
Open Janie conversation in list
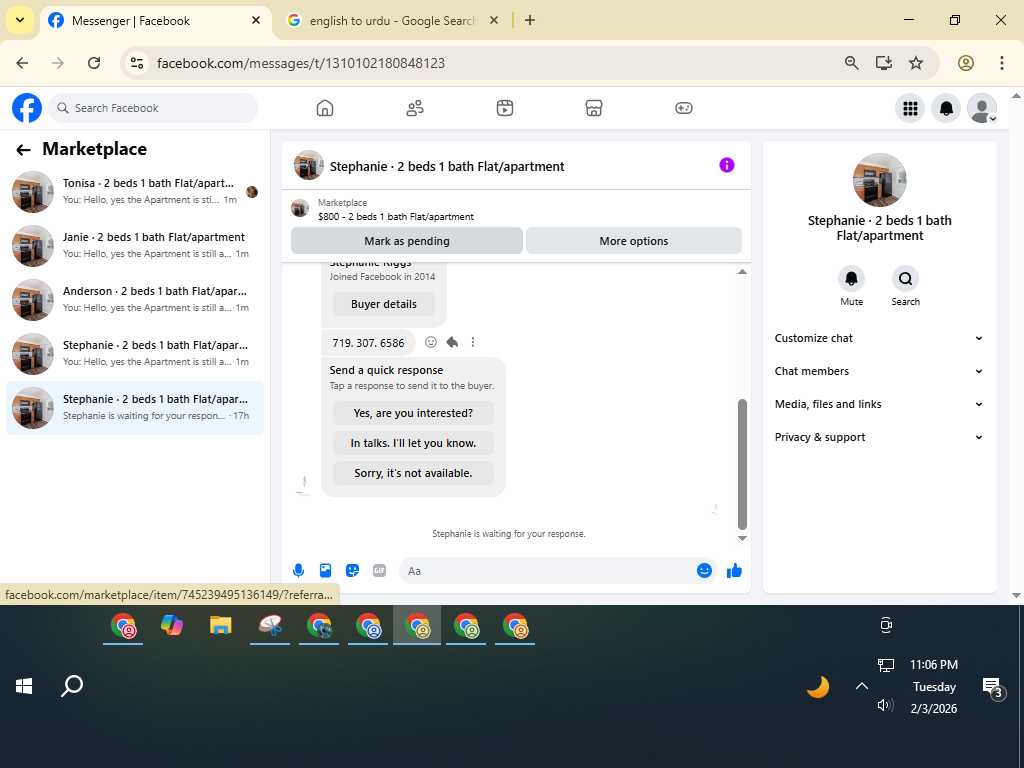[x=135, y=246]
